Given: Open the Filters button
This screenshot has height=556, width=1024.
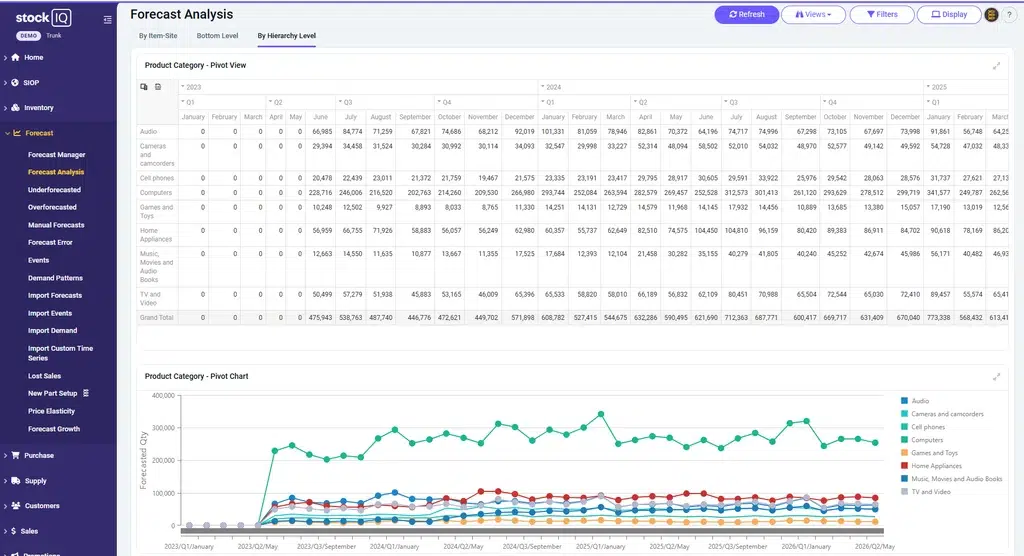Looking at the screenshot, I should tap(882, 14).
